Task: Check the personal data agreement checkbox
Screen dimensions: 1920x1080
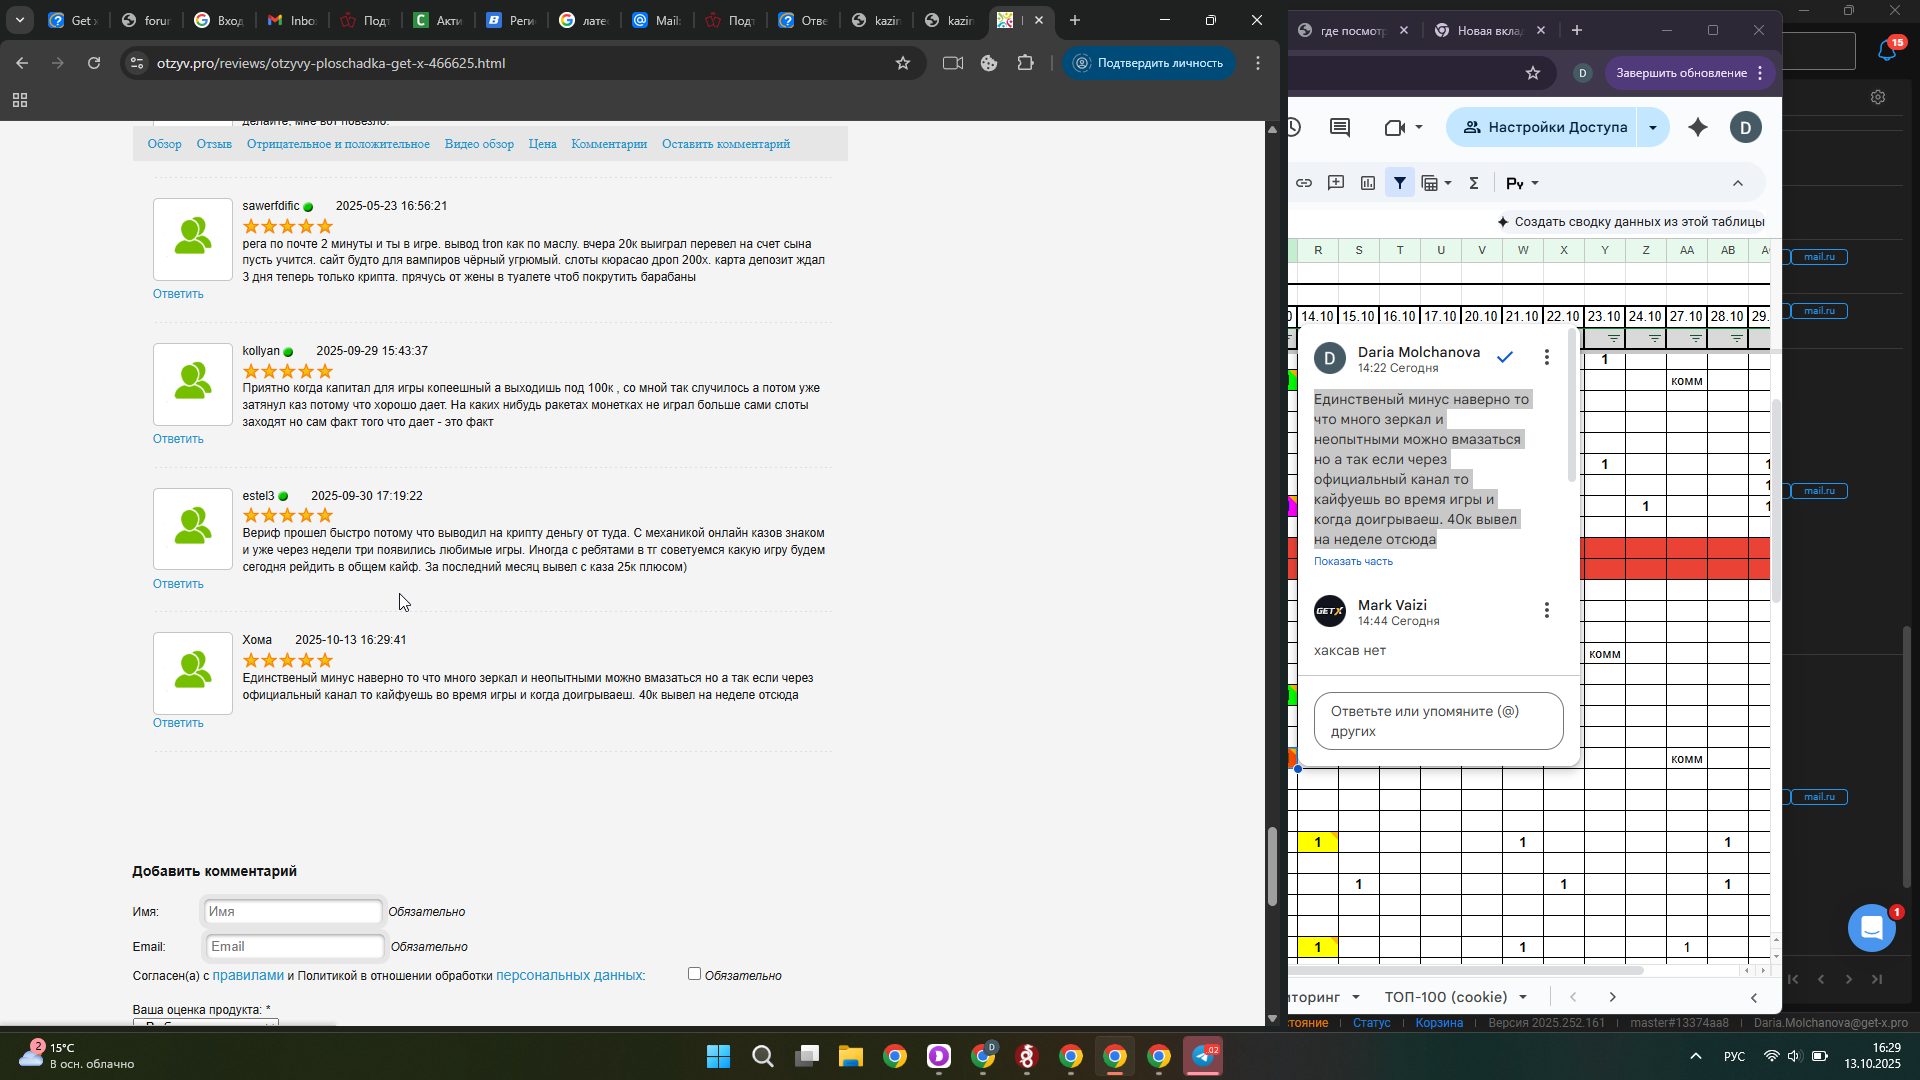Action: pos(694,973)
